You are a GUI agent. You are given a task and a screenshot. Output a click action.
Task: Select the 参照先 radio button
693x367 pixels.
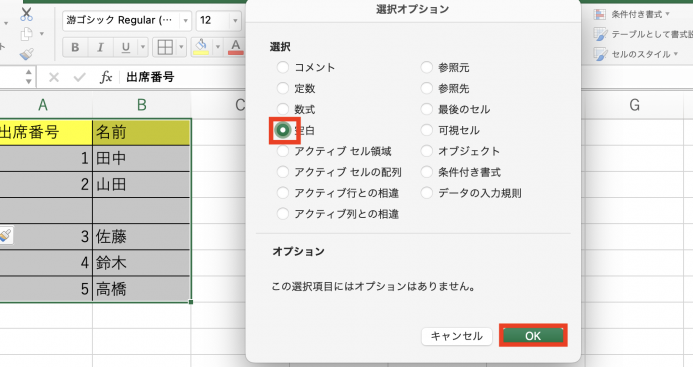[x=426, y=88]
